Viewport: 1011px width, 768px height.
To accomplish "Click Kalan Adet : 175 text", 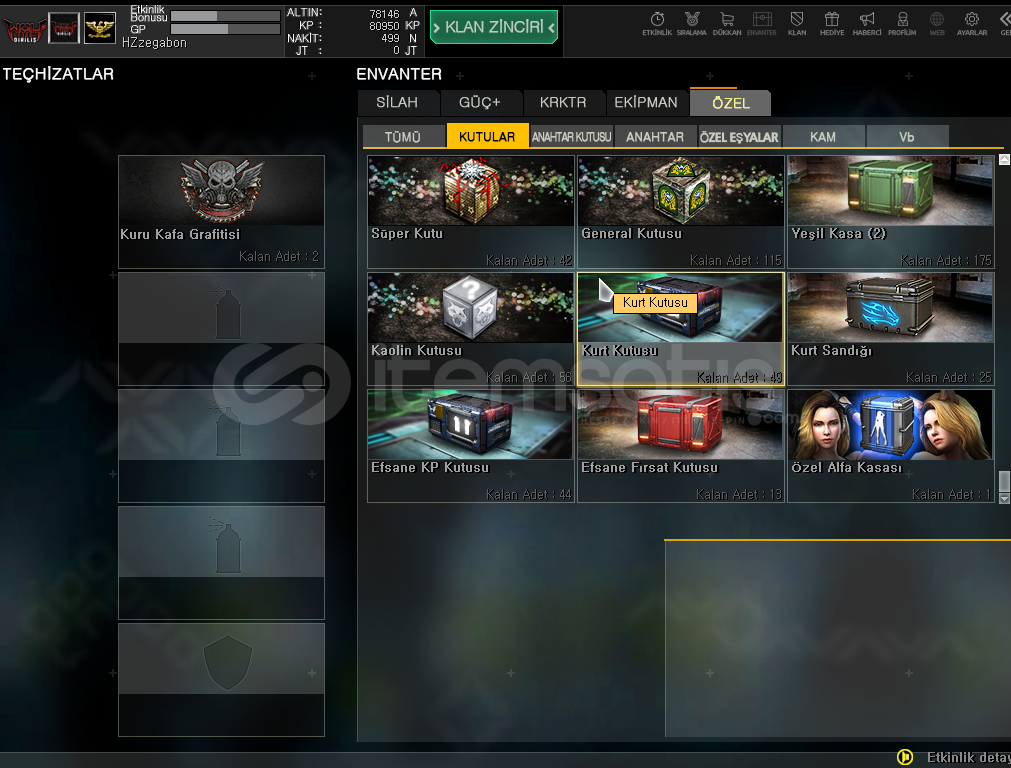I will click(946, 261).
